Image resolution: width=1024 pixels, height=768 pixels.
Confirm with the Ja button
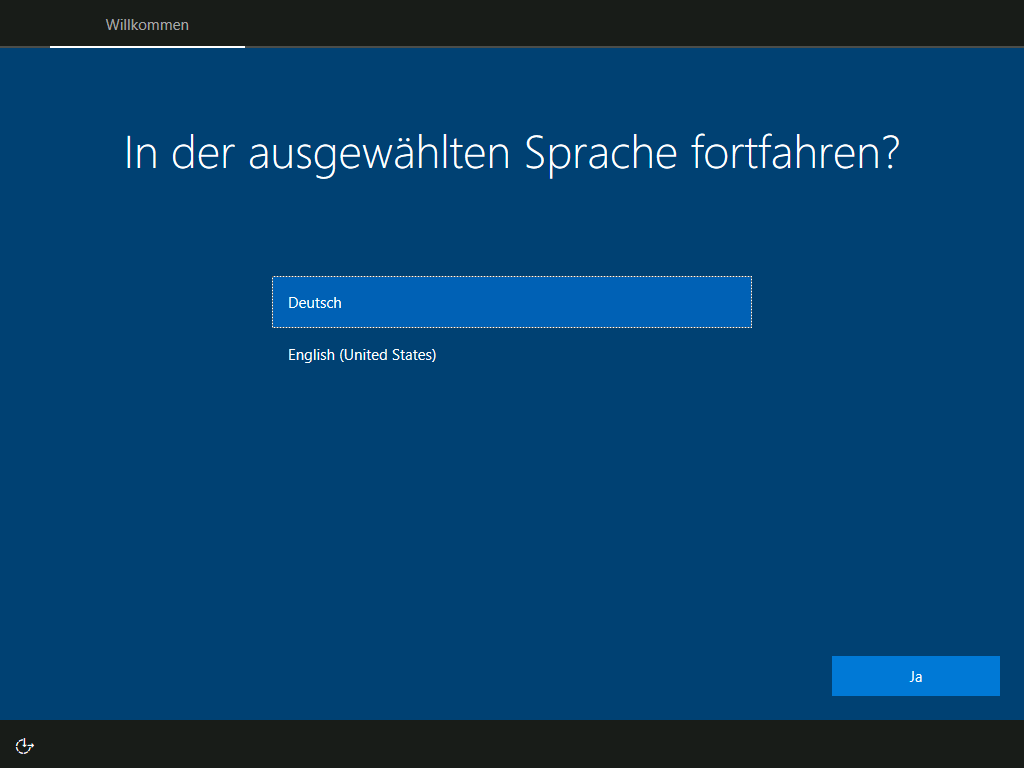[915, 675]
